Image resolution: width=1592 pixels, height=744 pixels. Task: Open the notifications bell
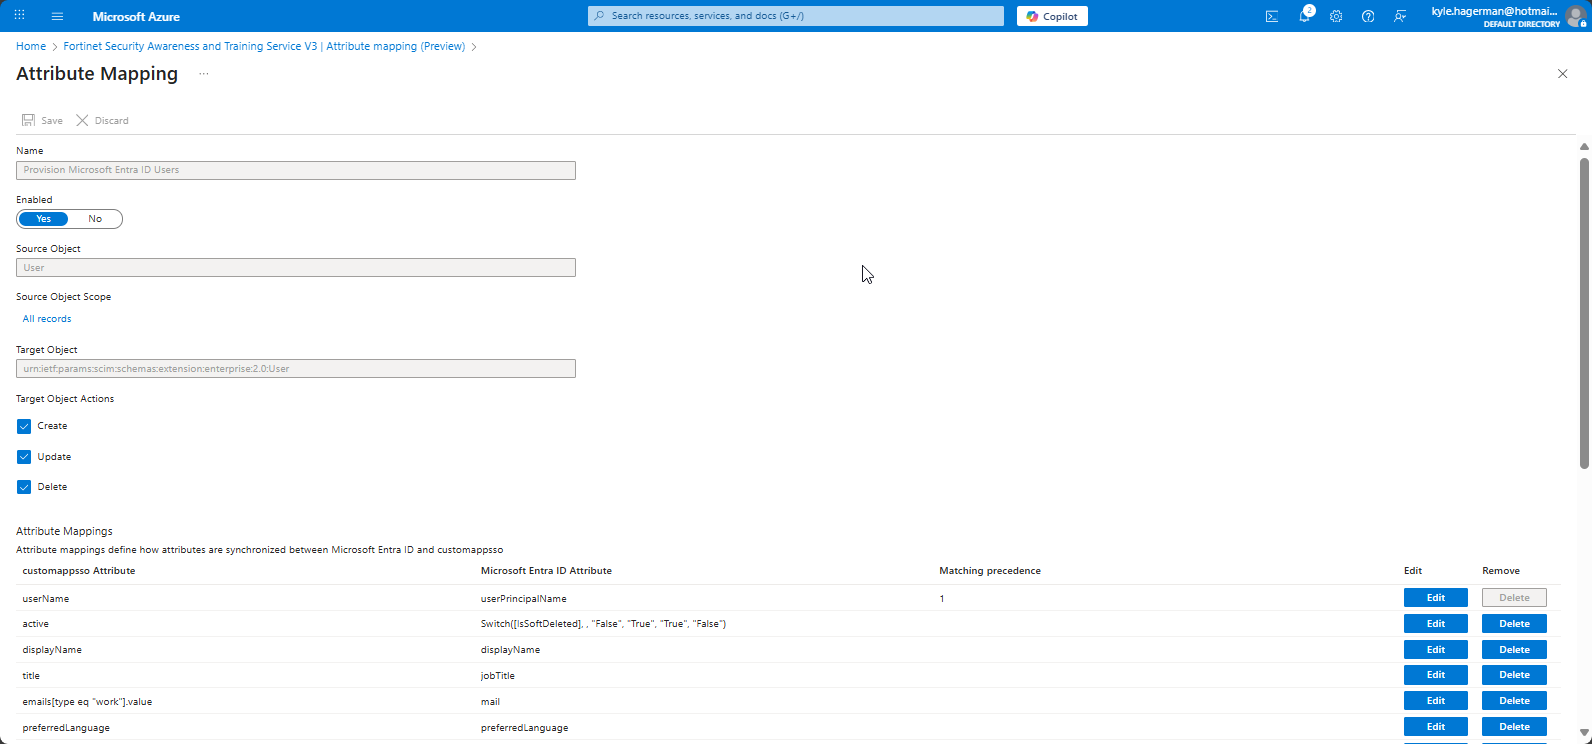pyautogui.click(x=1304, y=16)
